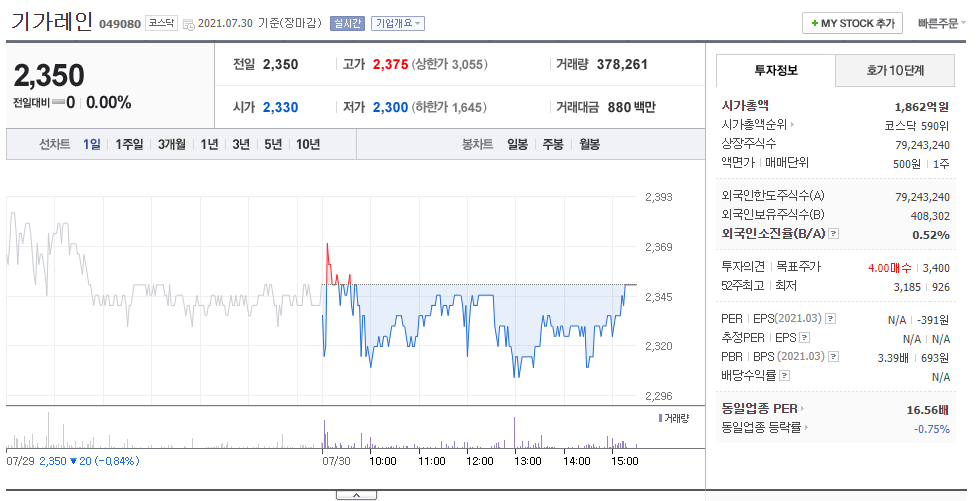The image size is (977, 501).
Task: Click the stock code 049080
Action: [120, 25]
